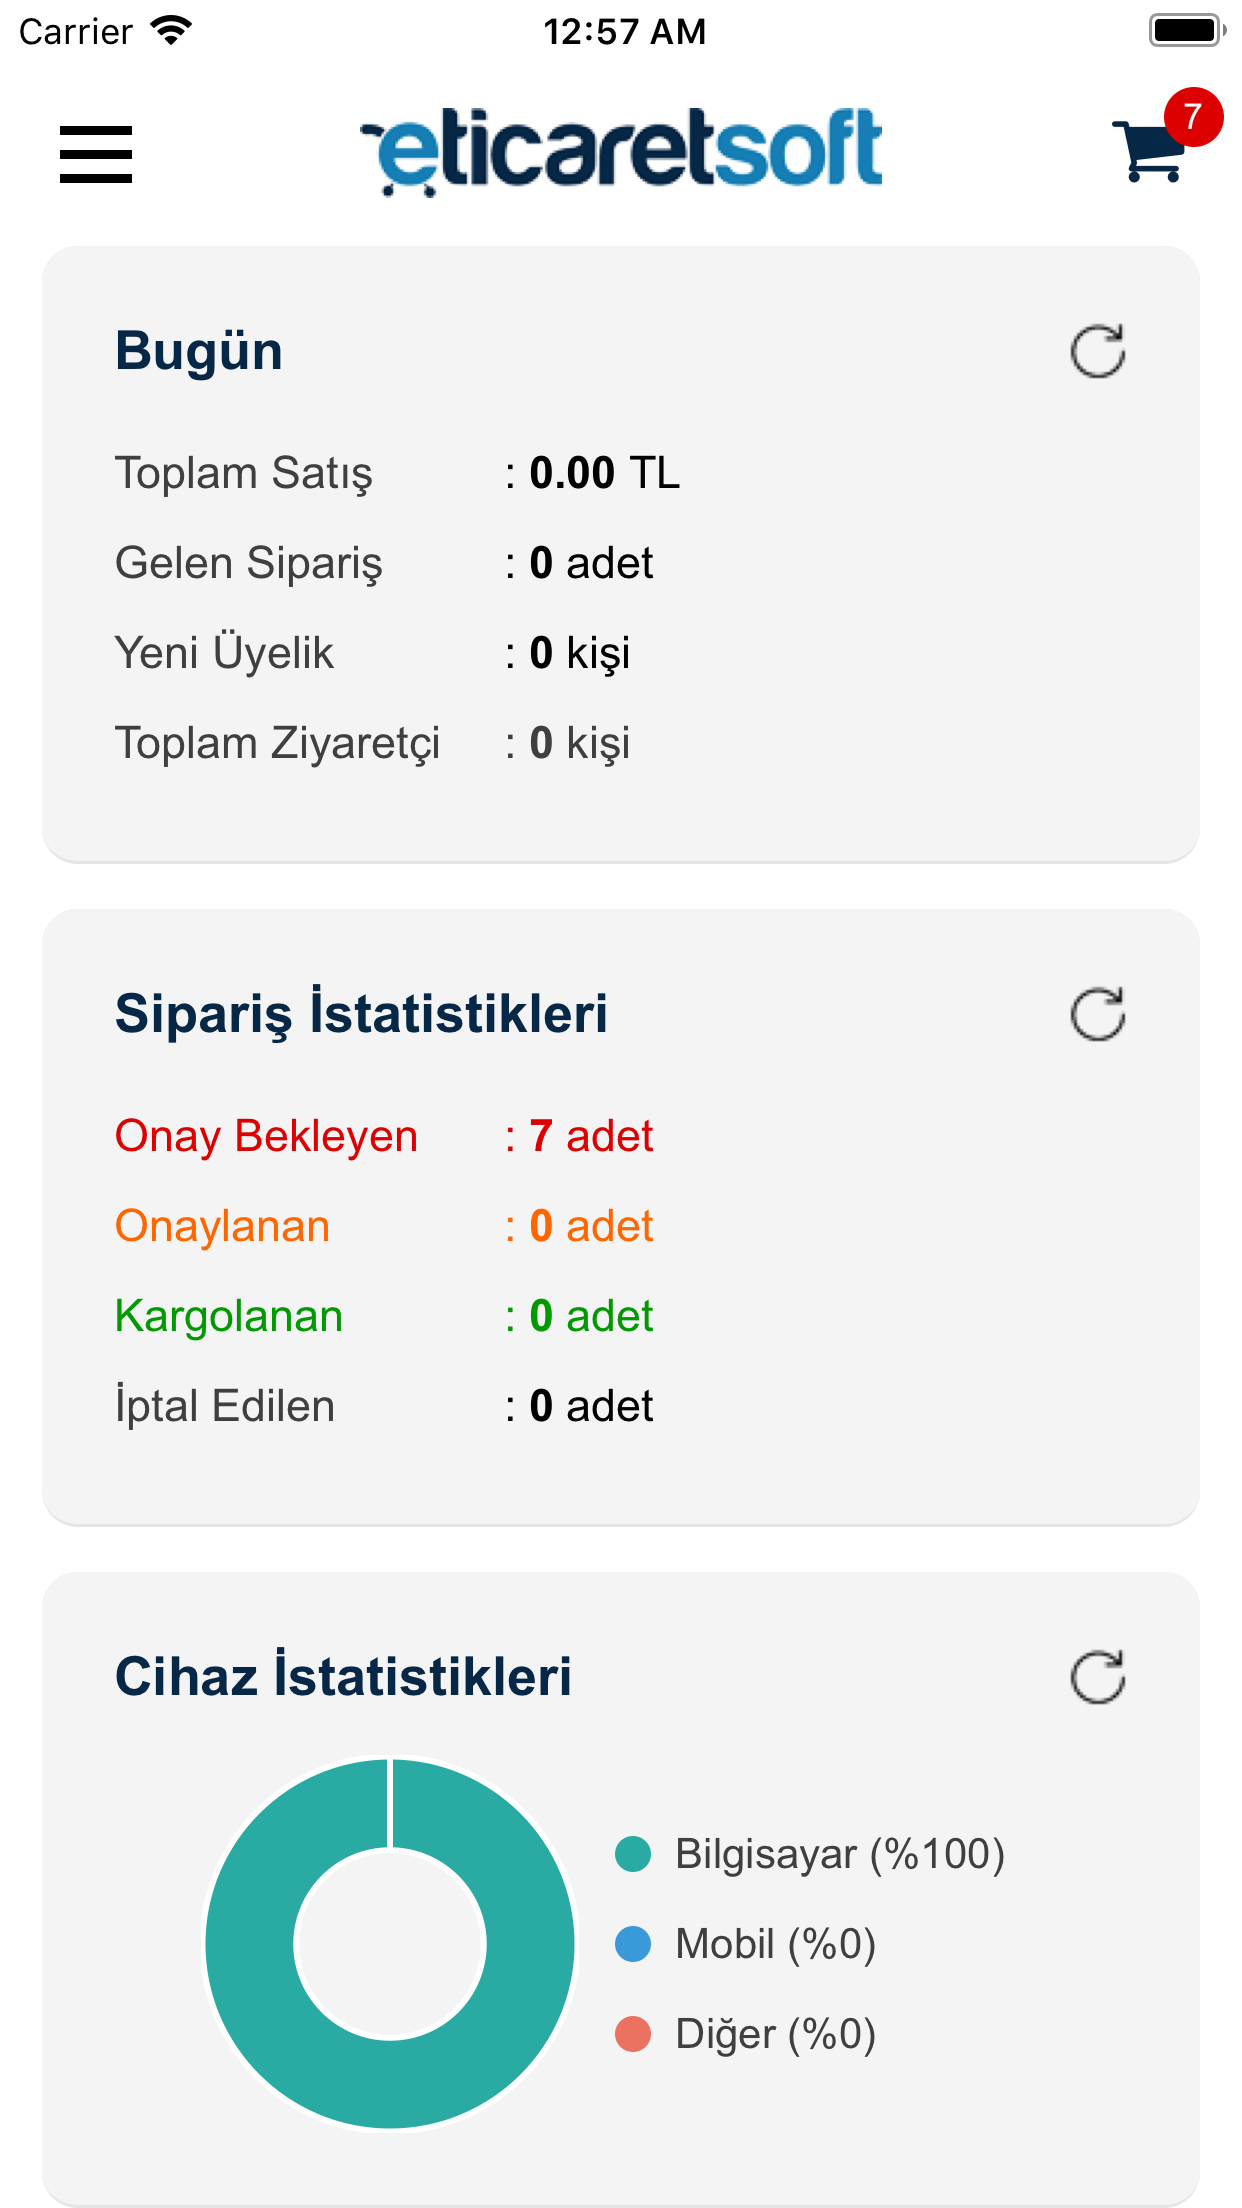The width and height of the screenshot is (1242, 2208).
Task: Click the Mobil blue legend dot
Action: click(x=633, y=1944)
